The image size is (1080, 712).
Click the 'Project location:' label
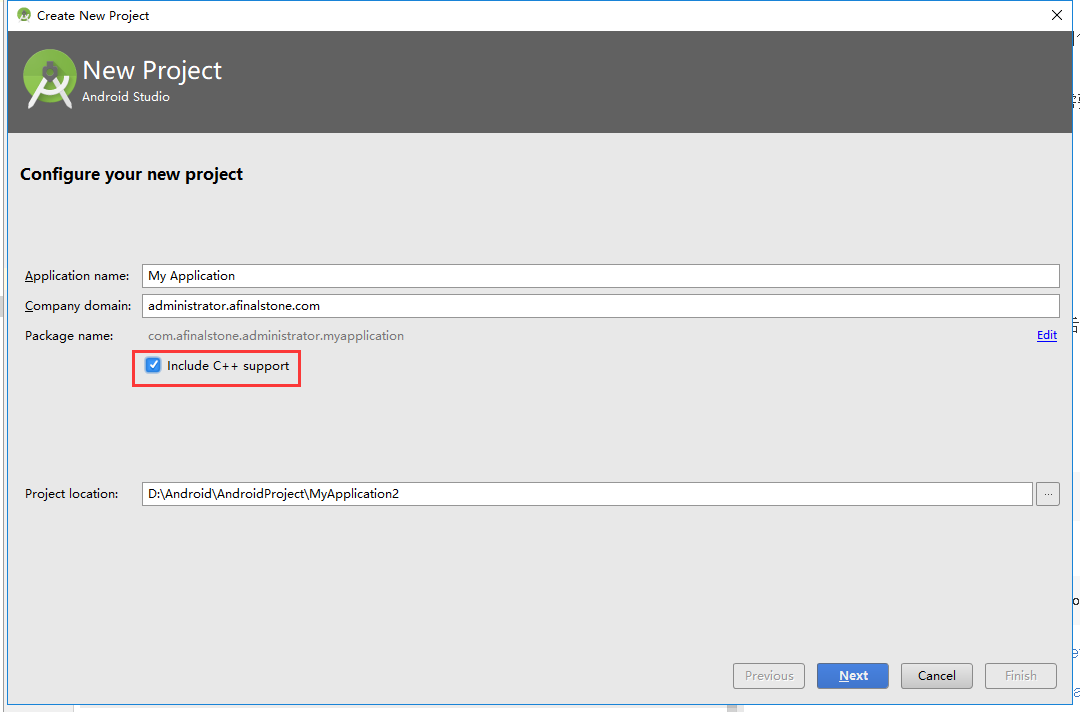72,494
